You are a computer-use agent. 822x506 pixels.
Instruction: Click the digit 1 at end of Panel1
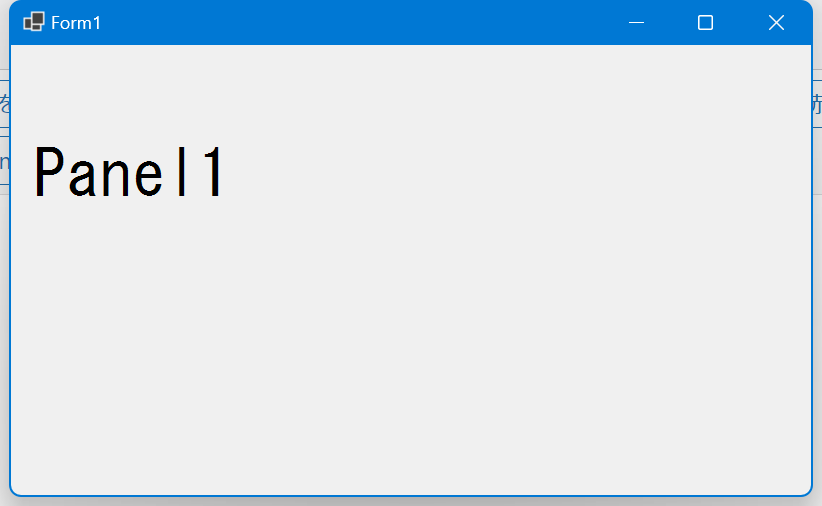point(213,171)
